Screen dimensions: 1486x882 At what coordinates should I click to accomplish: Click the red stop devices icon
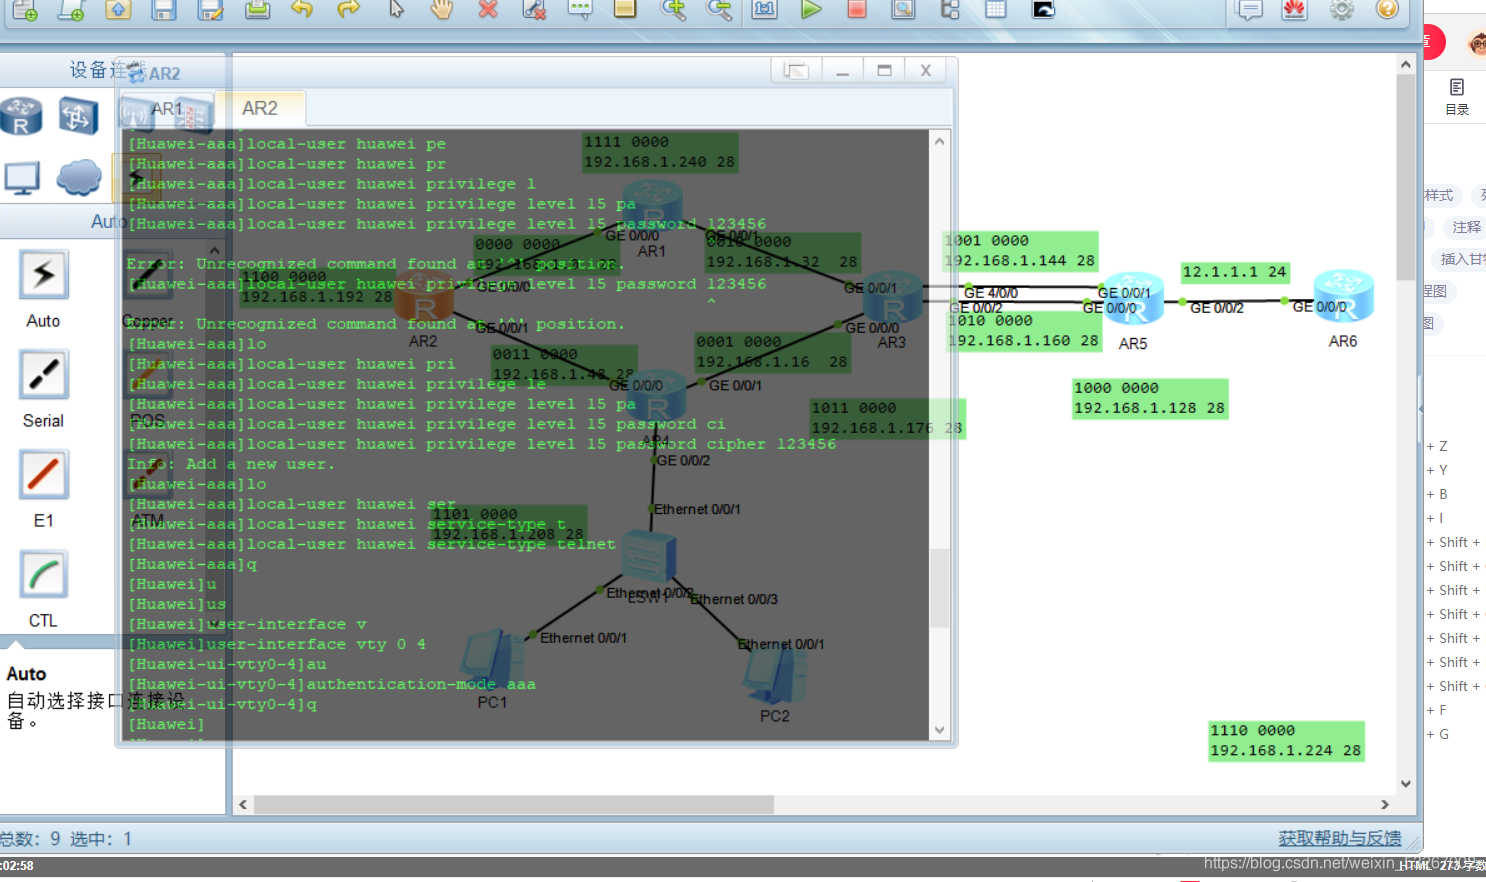click(x=857, y=10)
